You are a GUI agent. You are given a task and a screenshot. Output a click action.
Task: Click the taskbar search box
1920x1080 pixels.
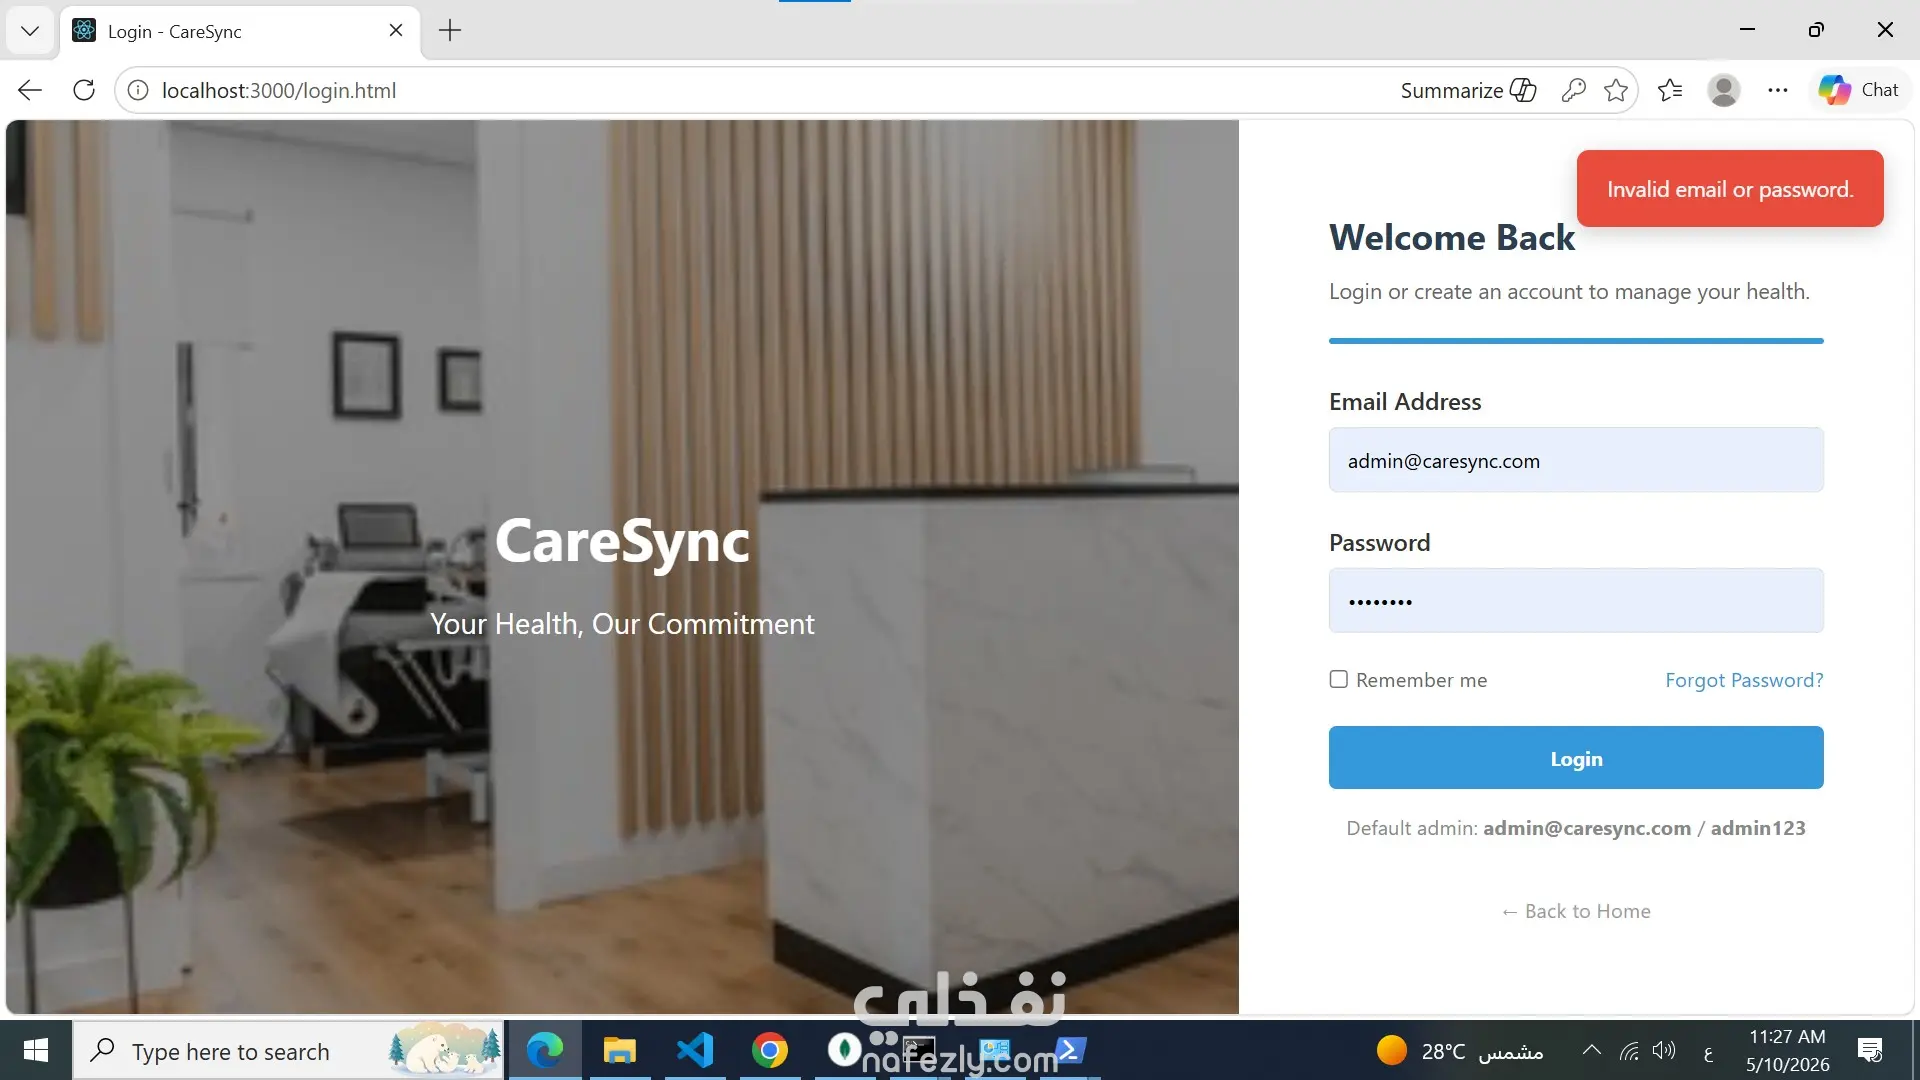pyautogui.click(x=288, y=1050)
